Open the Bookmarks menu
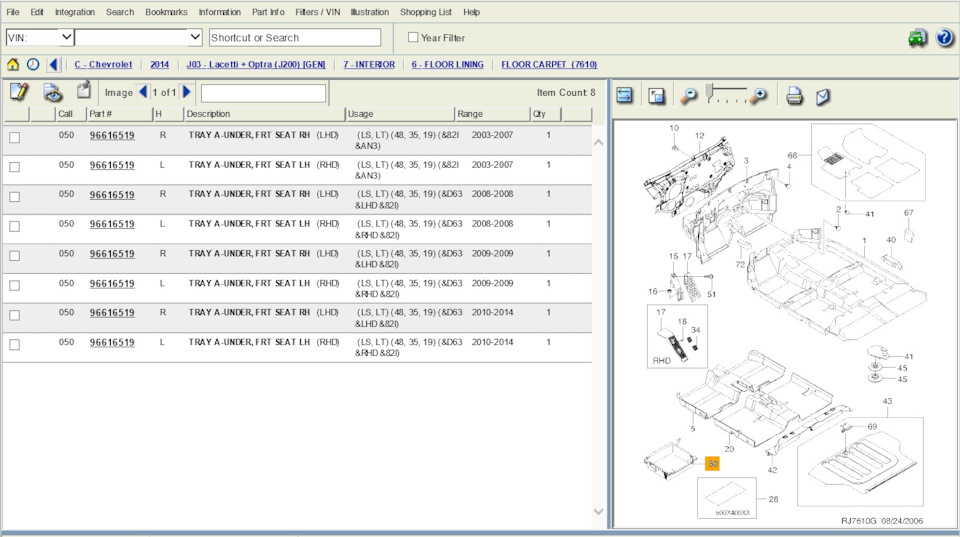 pos(166,12)
